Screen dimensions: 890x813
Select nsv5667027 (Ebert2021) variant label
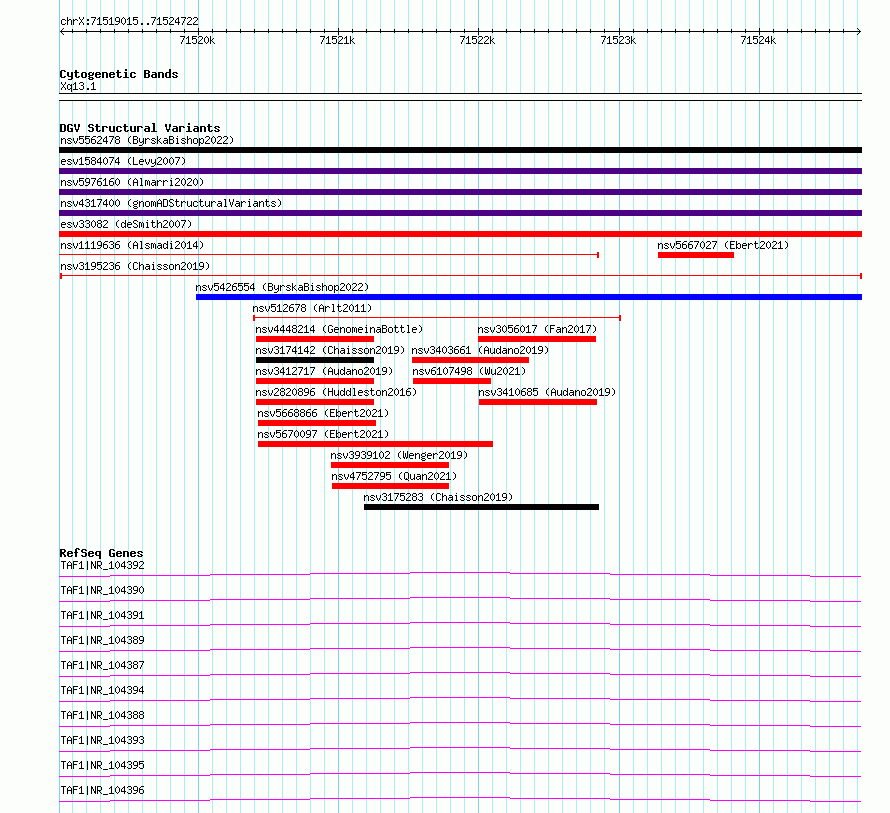point(723,245)
